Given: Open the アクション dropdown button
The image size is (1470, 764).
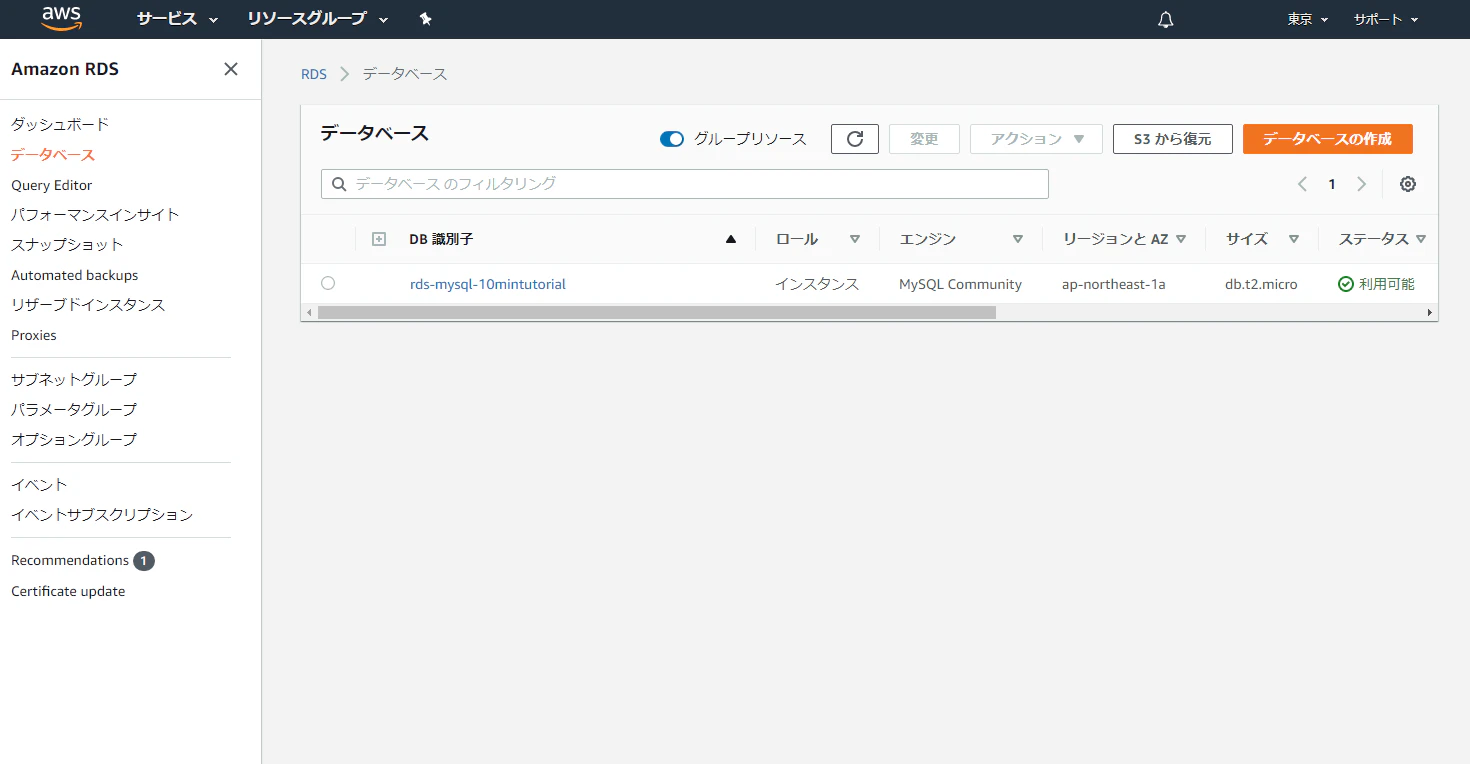Looking at the screenshot, I should pyautogui.click(x=1036, y=139).
